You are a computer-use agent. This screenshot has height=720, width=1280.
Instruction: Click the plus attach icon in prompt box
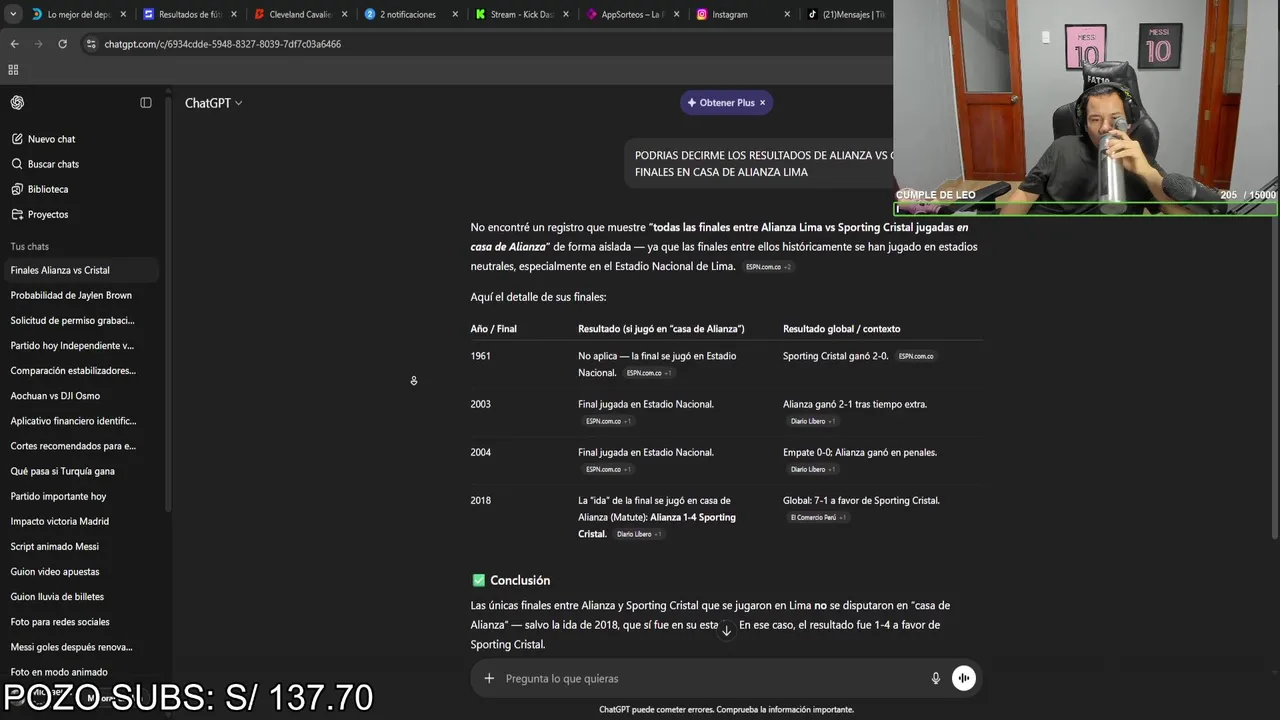coord(489,678)
